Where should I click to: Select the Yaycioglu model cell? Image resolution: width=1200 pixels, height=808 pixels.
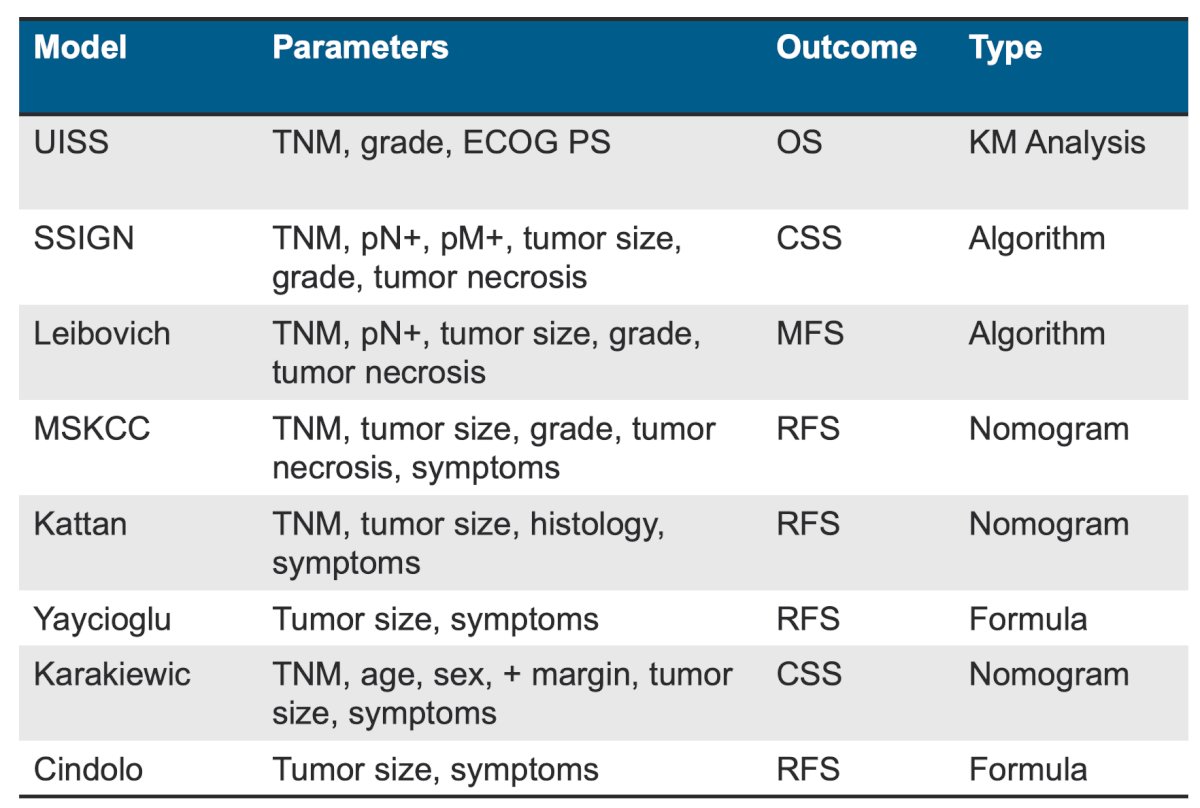(102, 619)
